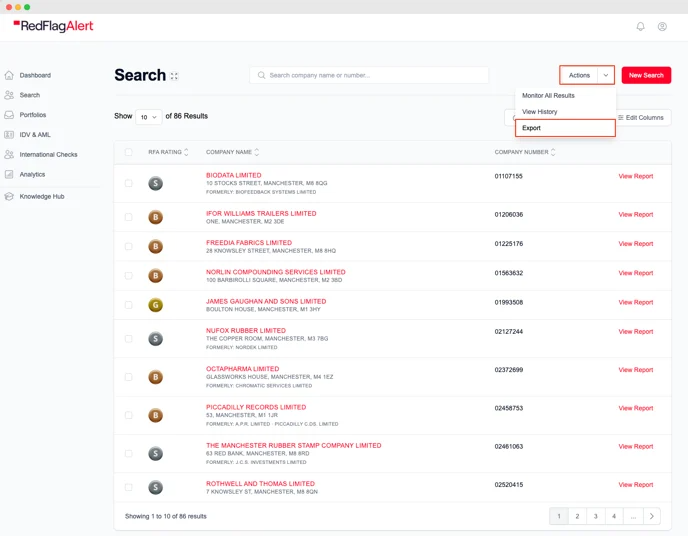Click the magnifier icon in search box
This screenshot has width=688, height=536.
coord(262,75)
